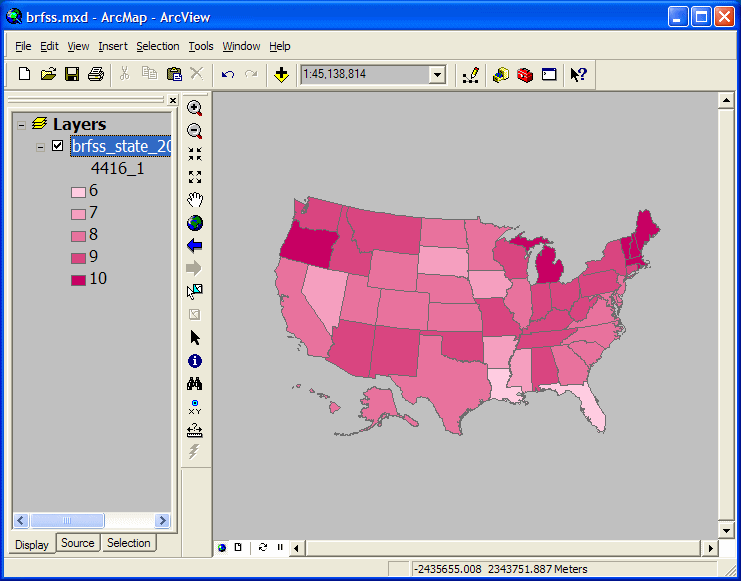The height and width of the screenshot is (581, 741).
Task: Click the color swatch for class 10
Action: 78,279
